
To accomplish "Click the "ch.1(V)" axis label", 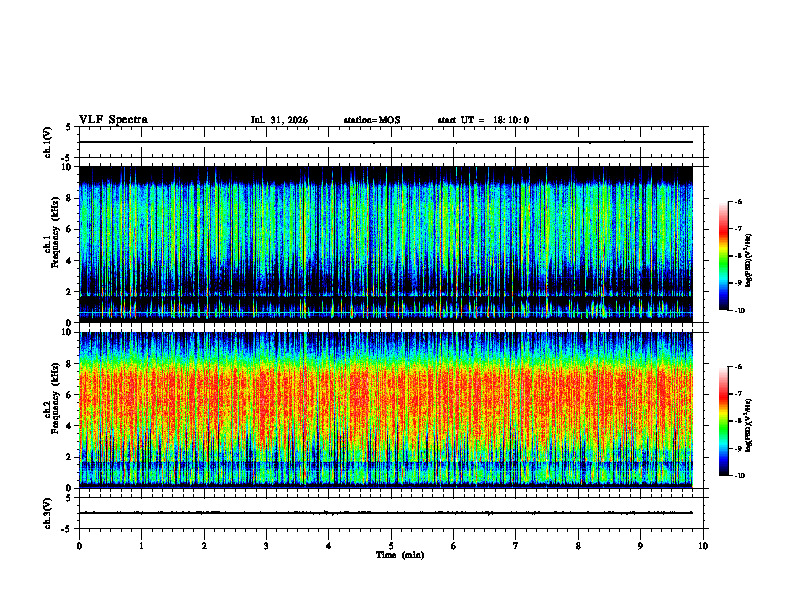I will [x=47, y=142].
